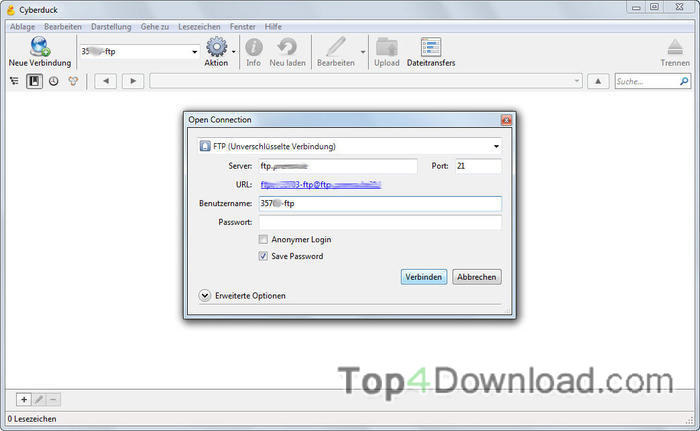This screenshot has height=431, width=700.
Task: Open the Darstellung menu
Action: pyautogui.click(x=111, y=27)
